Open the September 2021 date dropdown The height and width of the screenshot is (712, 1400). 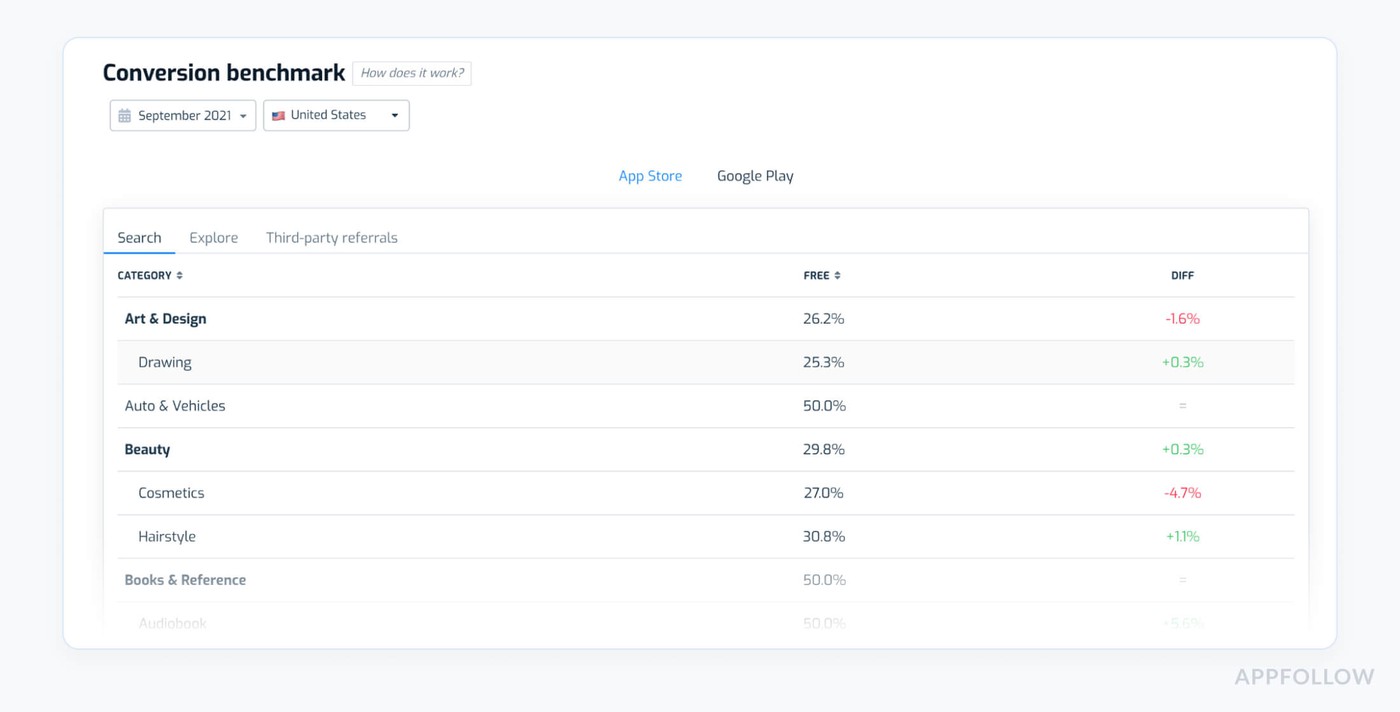click(x=182, y=115)
